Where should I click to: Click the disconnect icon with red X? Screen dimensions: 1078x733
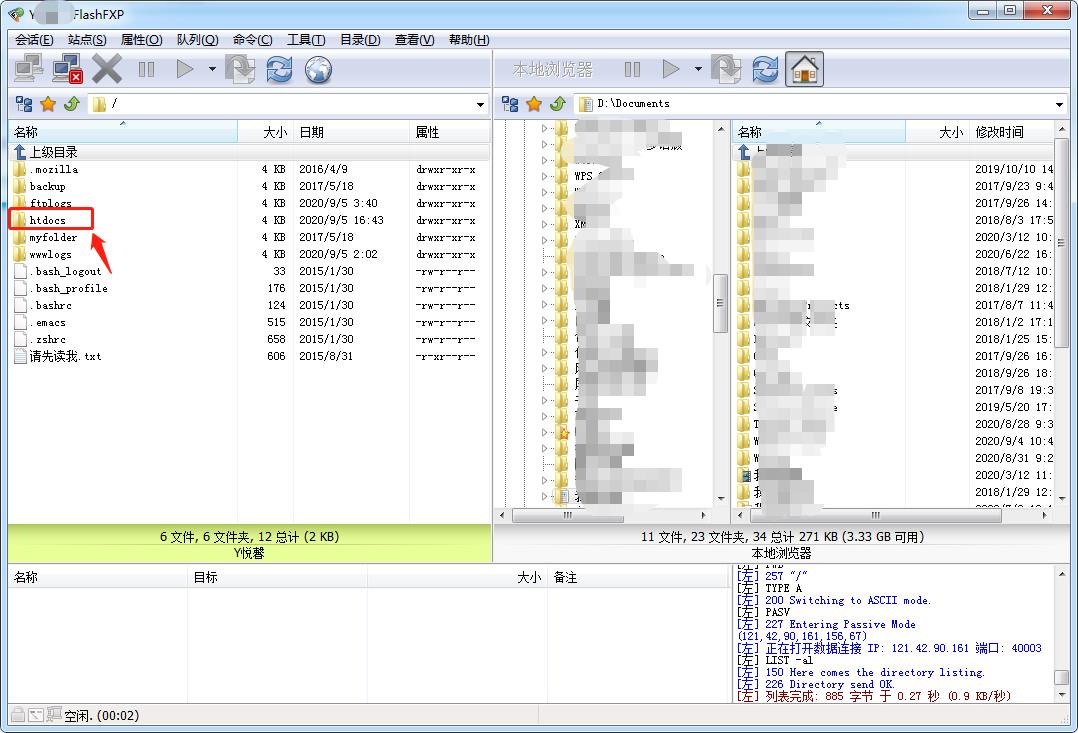point(68,69)
